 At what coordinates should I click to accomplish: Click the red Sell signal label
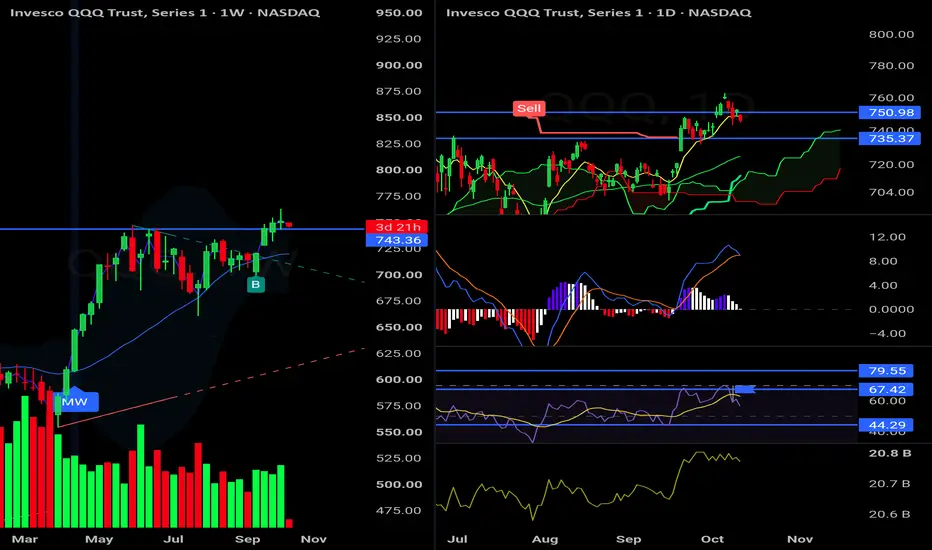[528, 108]
